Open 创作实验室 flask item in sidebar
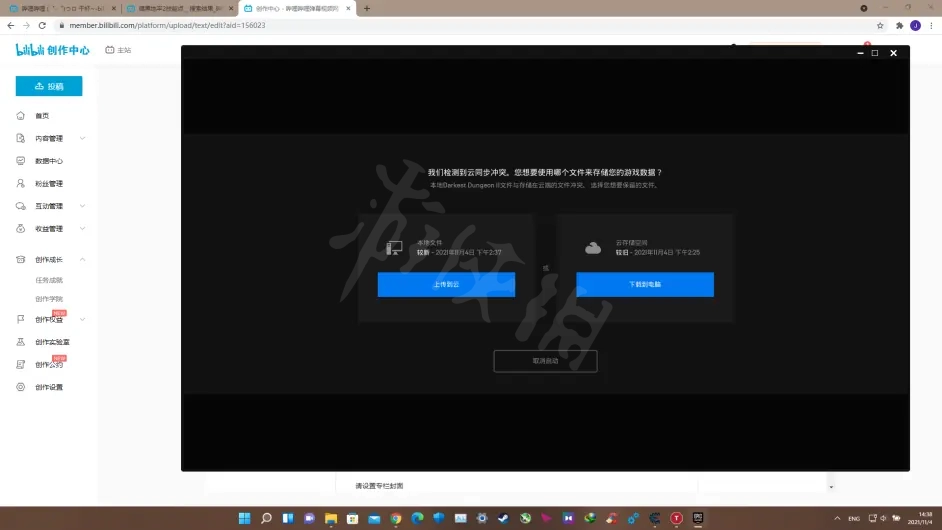Screen dimensions: 942x530 (x=52, y=342)
